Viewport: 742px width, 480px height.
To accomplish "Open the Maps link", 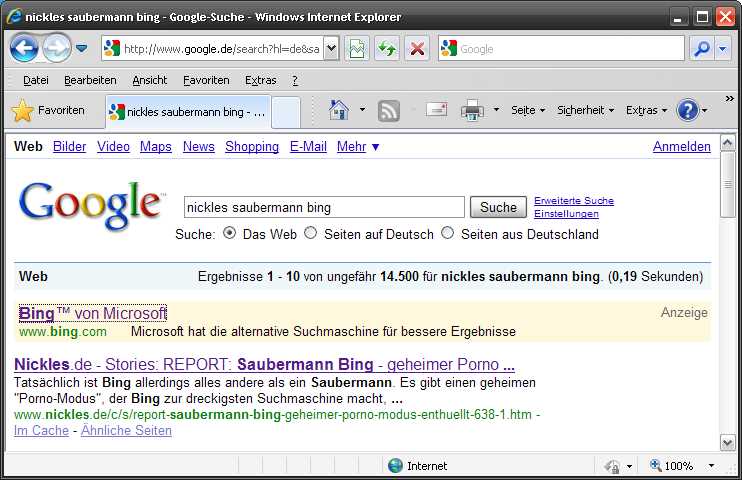I will tap(156, 147).
